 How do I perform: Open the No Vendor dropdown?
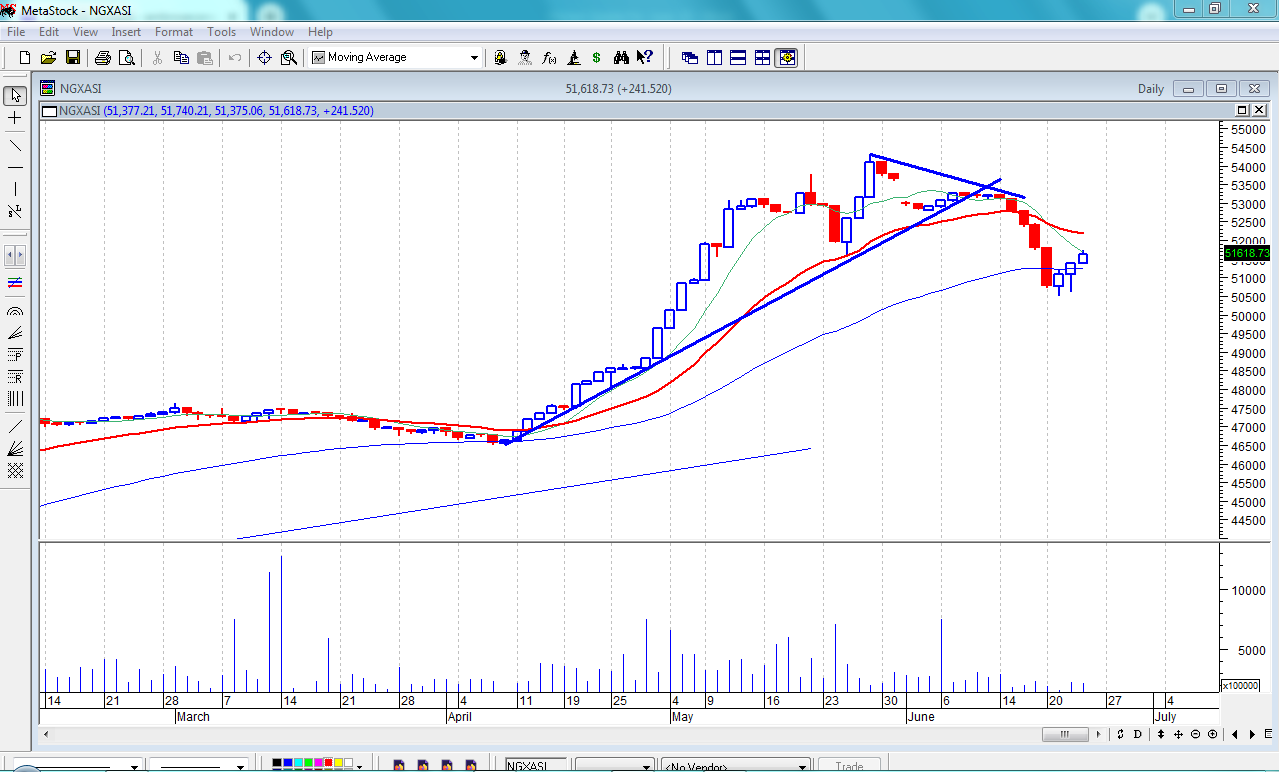coord(802,767)
